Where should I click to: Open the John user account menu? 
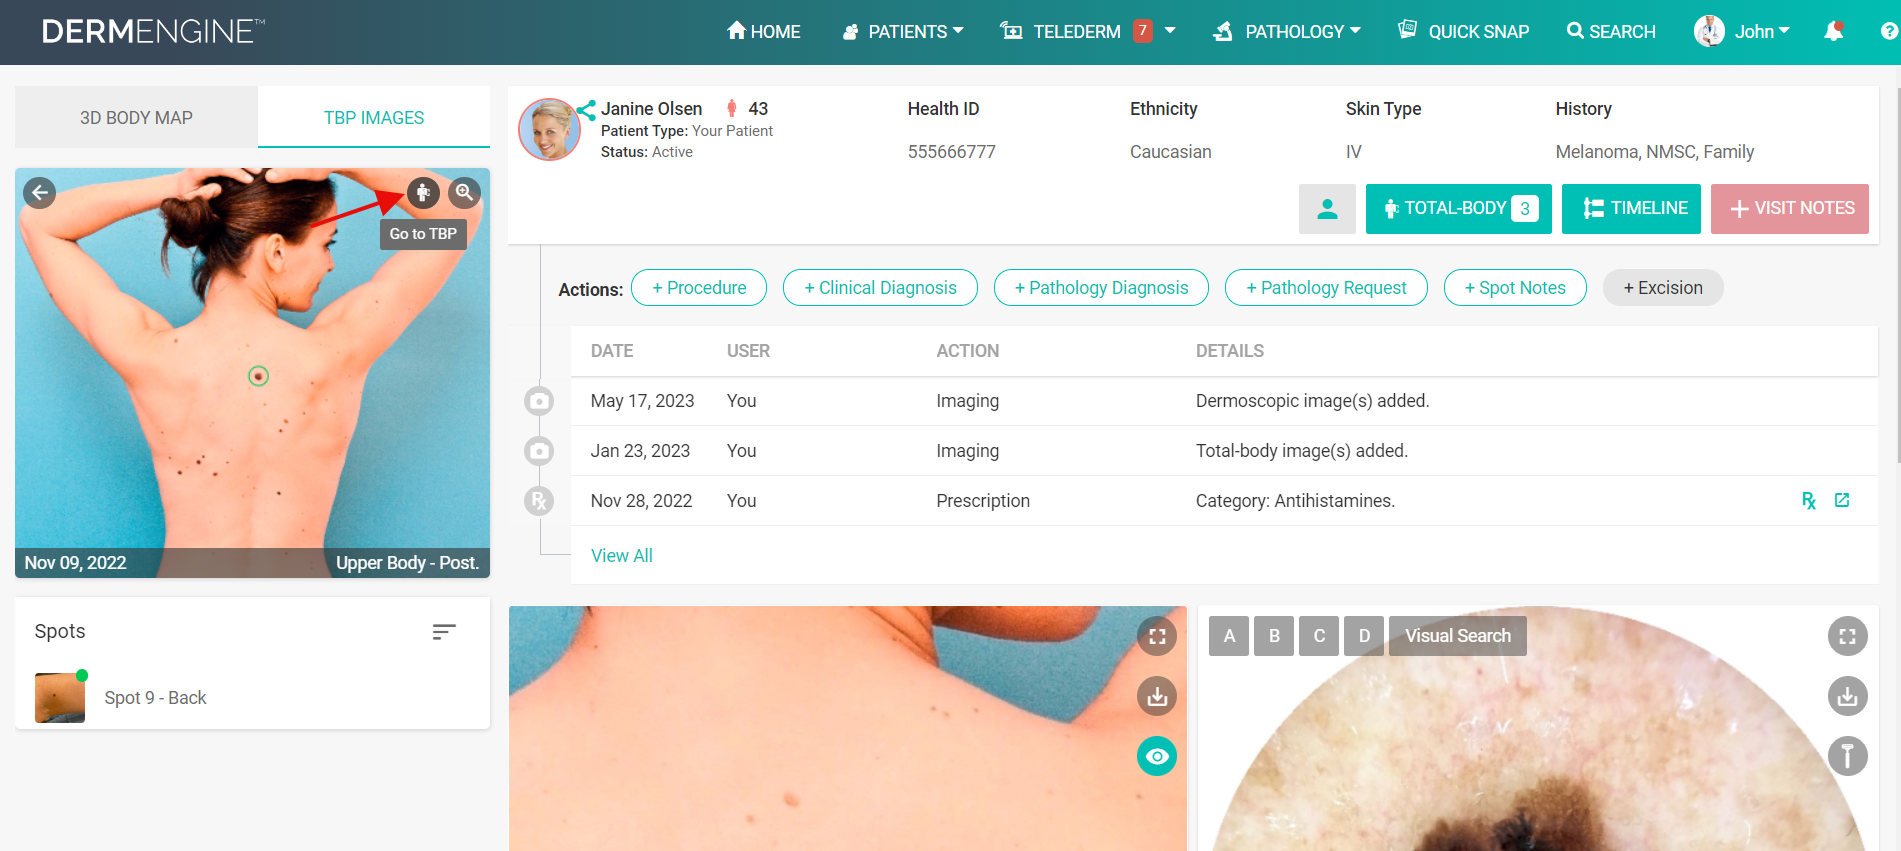coord(1742,32)
